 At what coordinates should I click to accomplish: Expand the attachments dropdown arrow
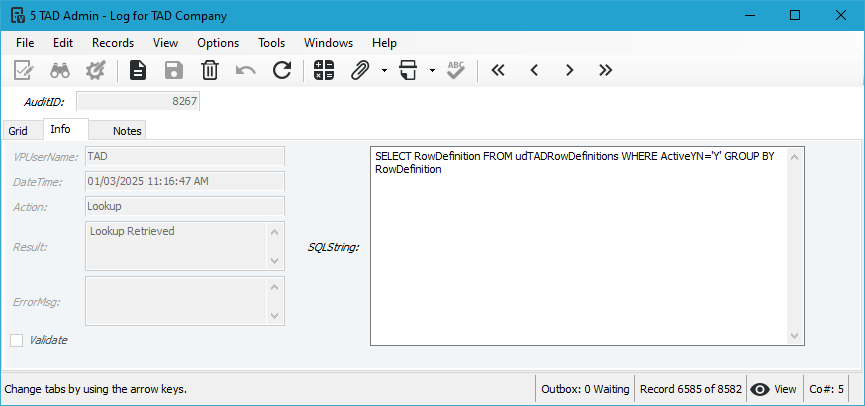click(384, 71)
